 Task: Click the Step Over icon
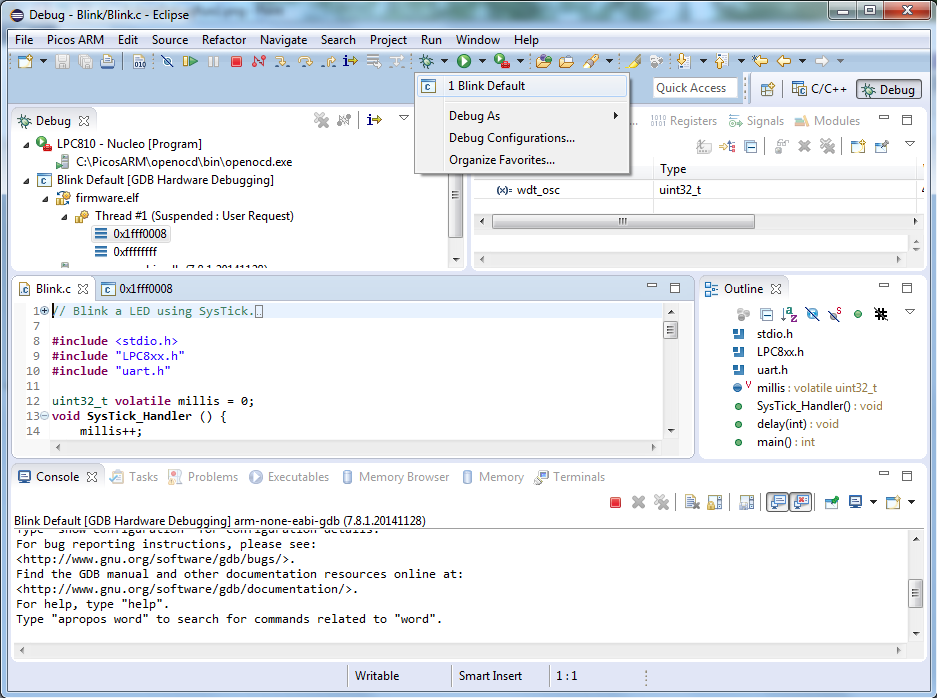tap(305, 61)
